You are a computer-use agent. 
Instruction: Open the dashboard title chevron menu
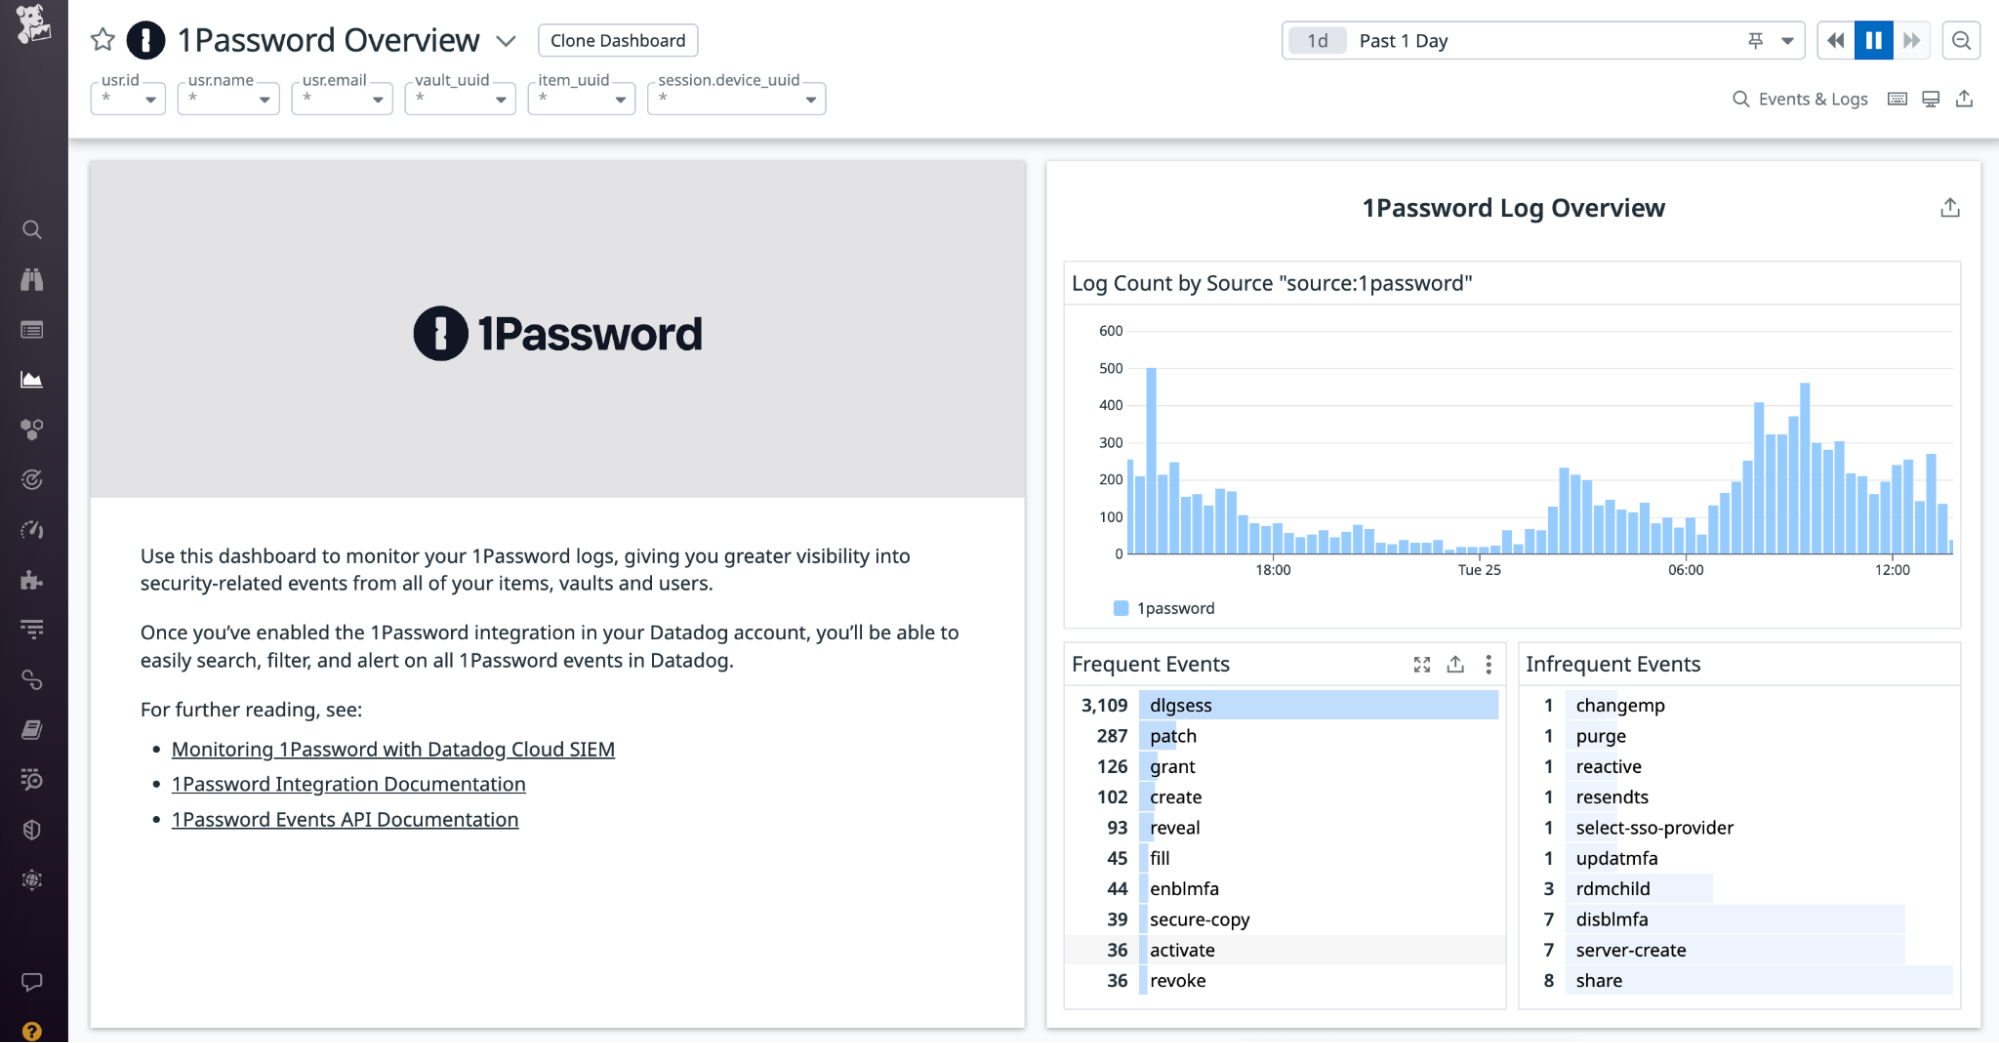tap(507, 41)
